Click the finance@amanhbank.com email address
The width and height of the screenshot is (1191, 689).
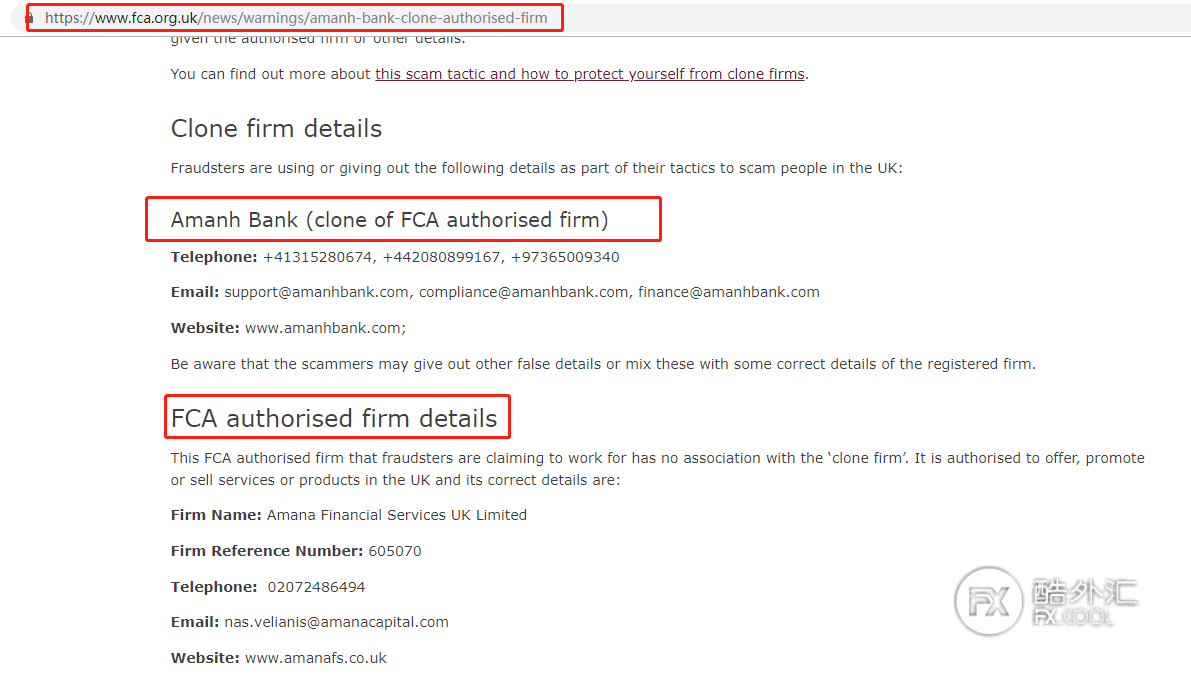[728, 292]
